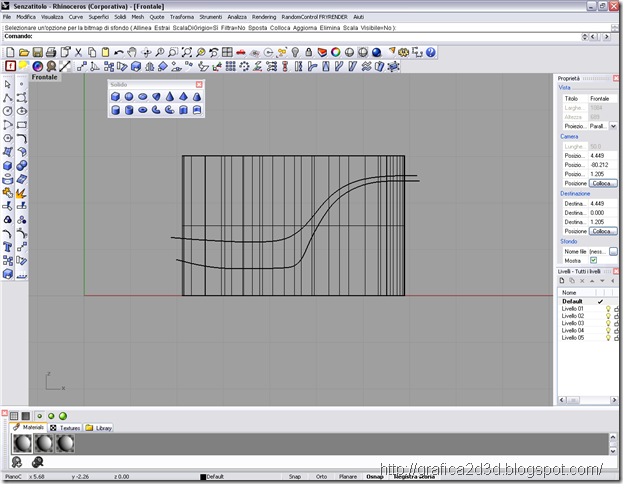Viewport: 623px width, 484px height.
Task: Click the Titolo field showing Frontale
Action: coord(603,99)
